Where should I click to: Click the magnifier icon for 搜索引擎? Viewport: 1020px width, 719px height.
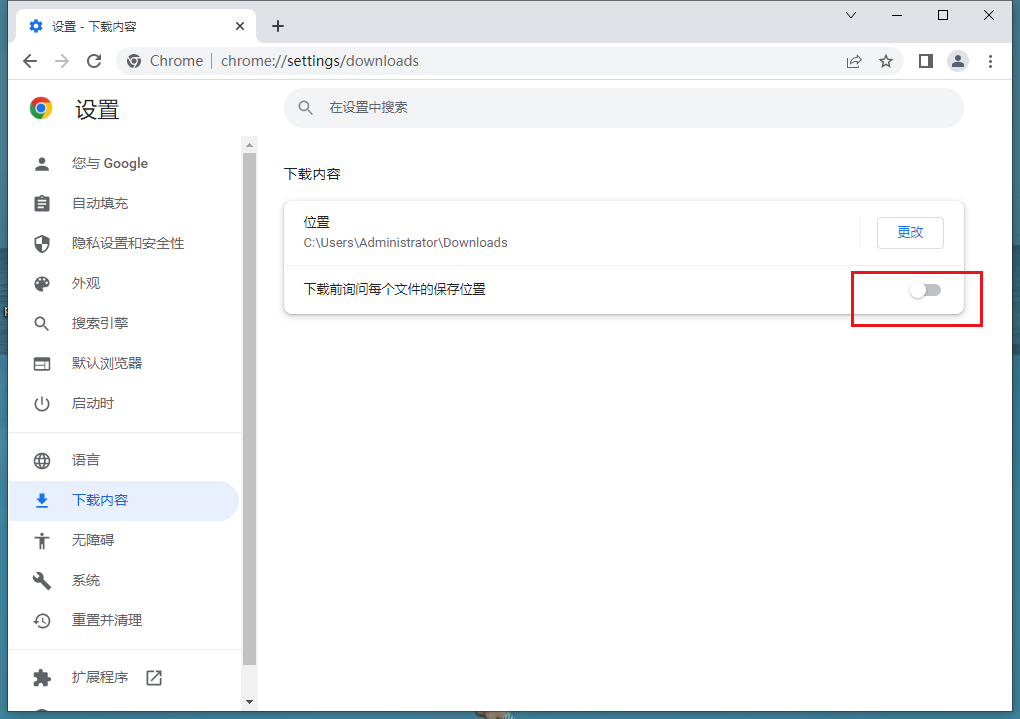[x=42, y=323]
